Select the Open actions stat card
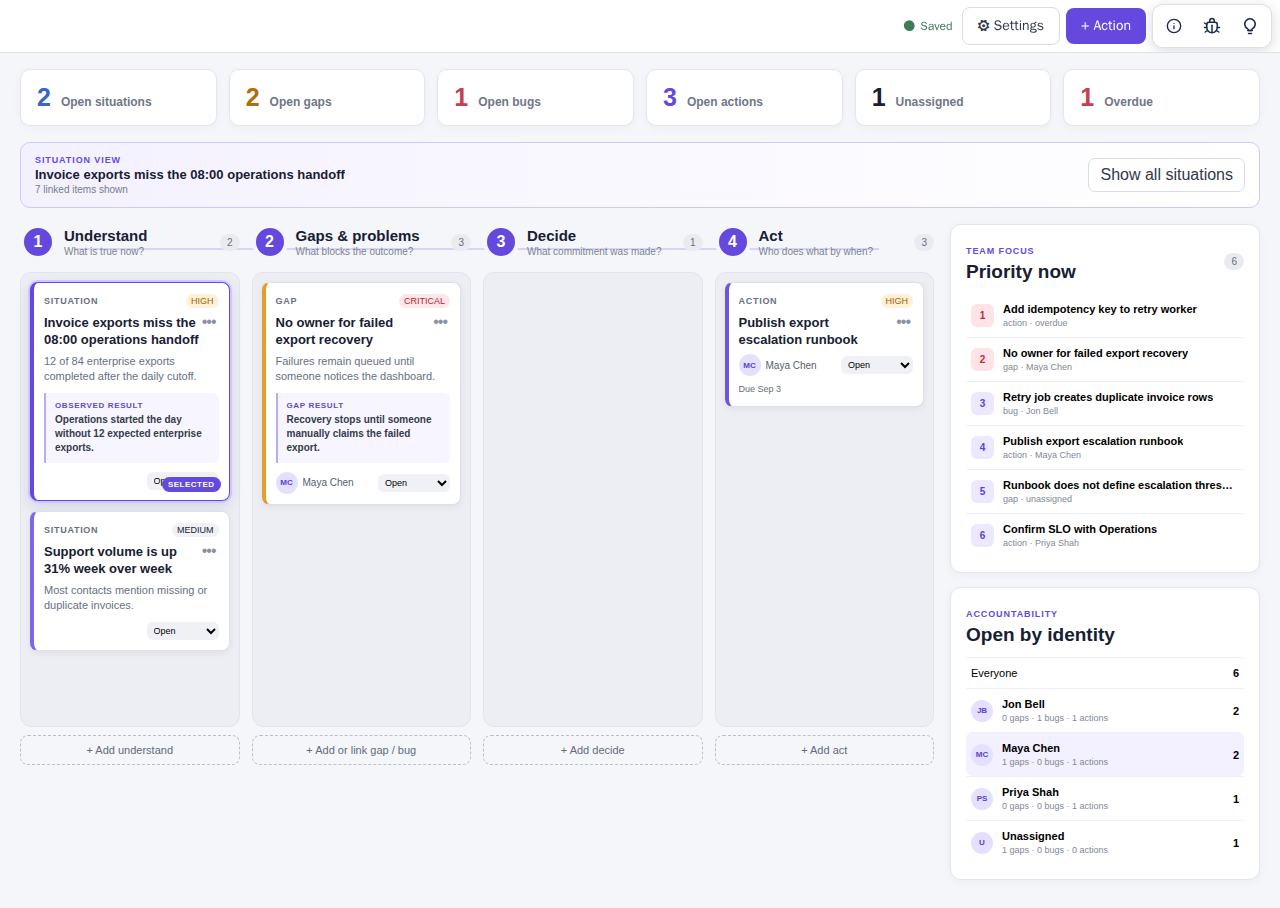The width and height of the screenshot is (1280, 908). [x=744, y=98]
